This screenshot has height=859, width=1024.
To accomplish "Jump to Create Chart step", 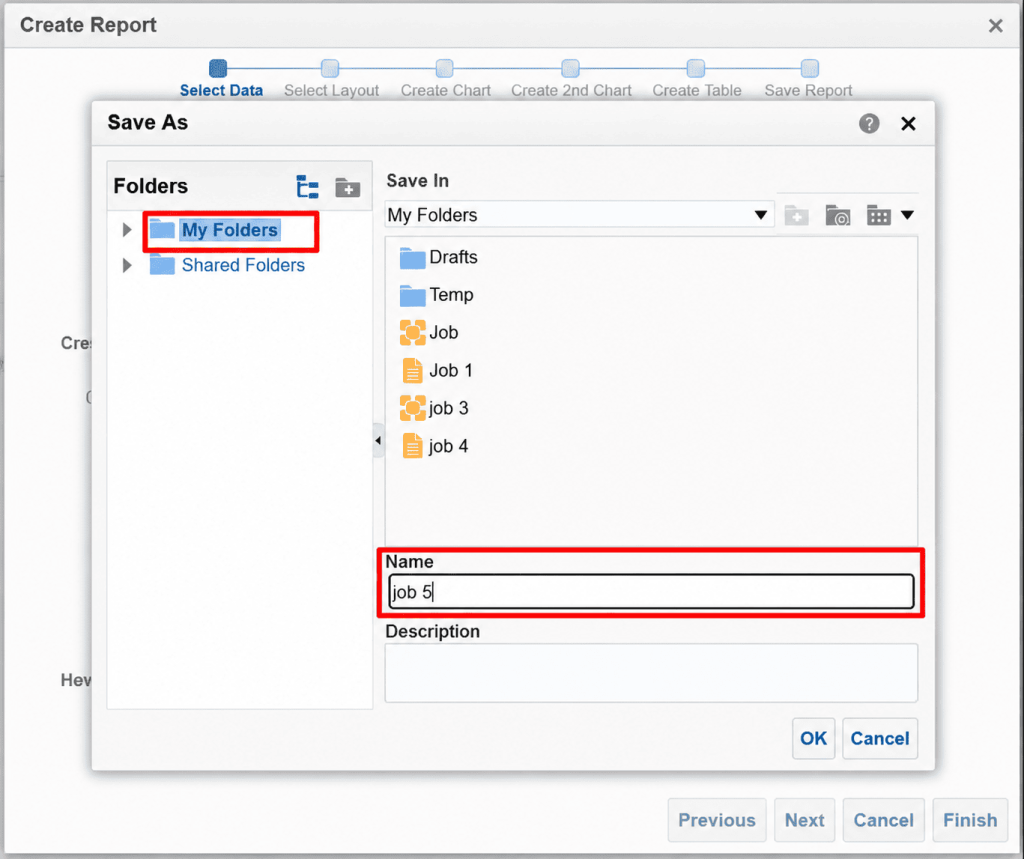I will pos(445,80).
